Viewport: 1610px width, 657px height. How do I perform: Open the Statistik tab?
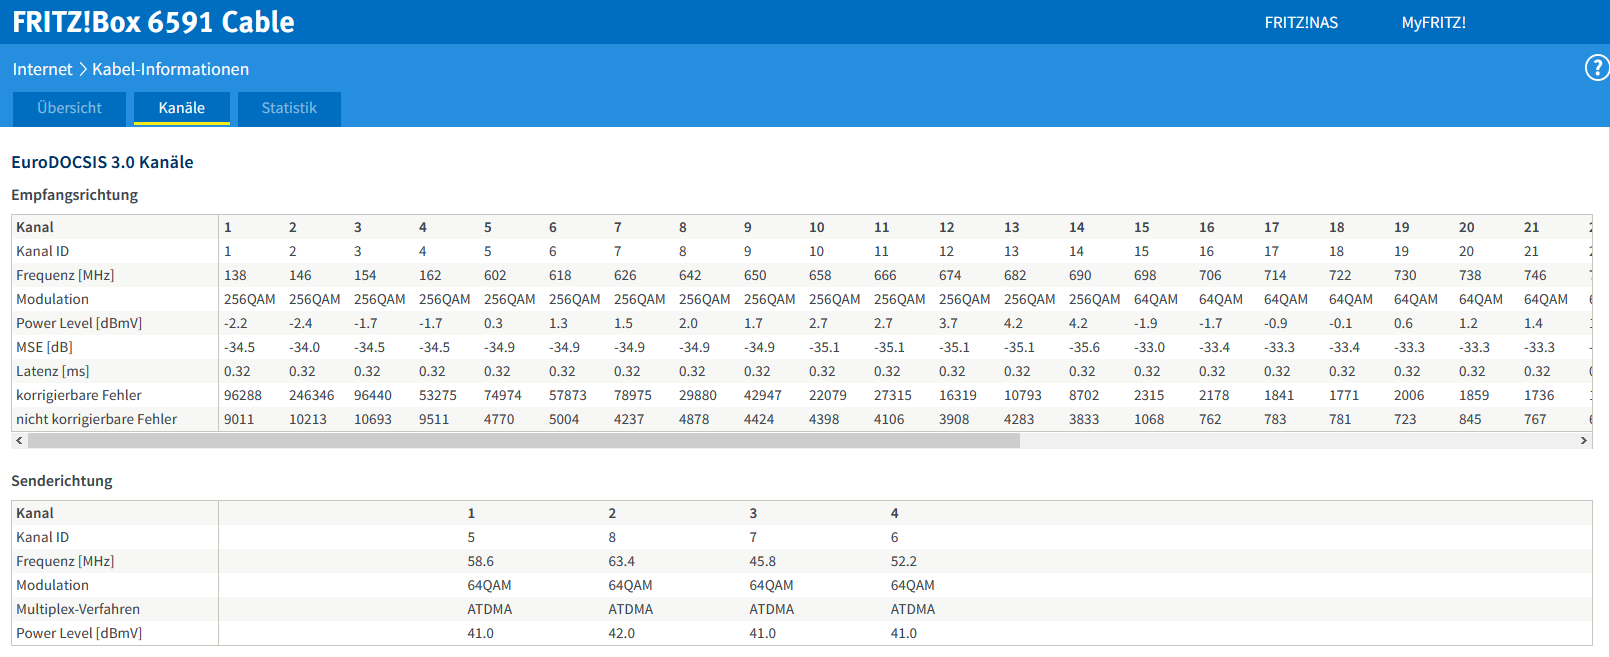pos(289,108)
